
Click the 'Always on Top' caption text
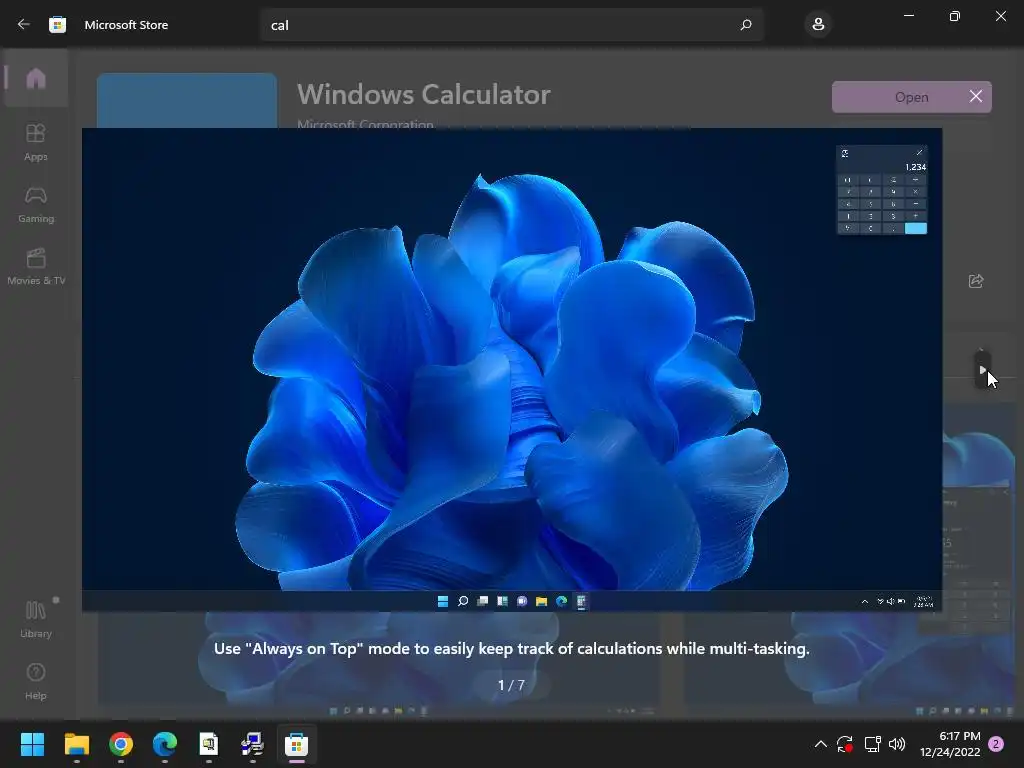click(x=511, y=648)
